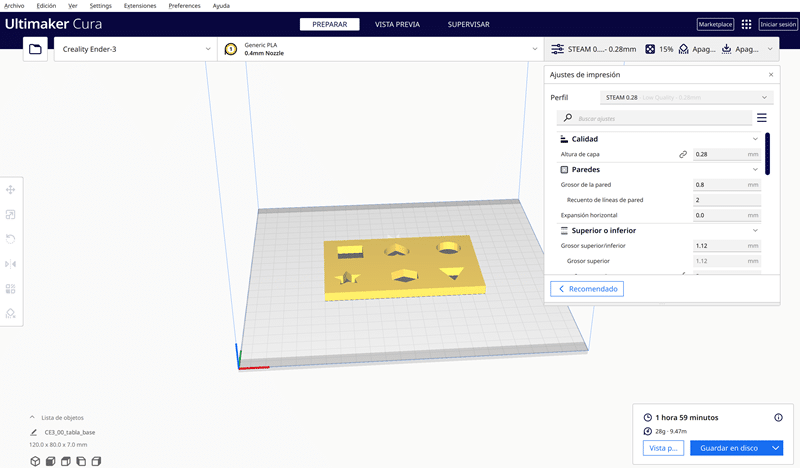Viewport: 800px width, 468px height.
Task: Edit the Expansión horizontal value
Action: (727, 215)
